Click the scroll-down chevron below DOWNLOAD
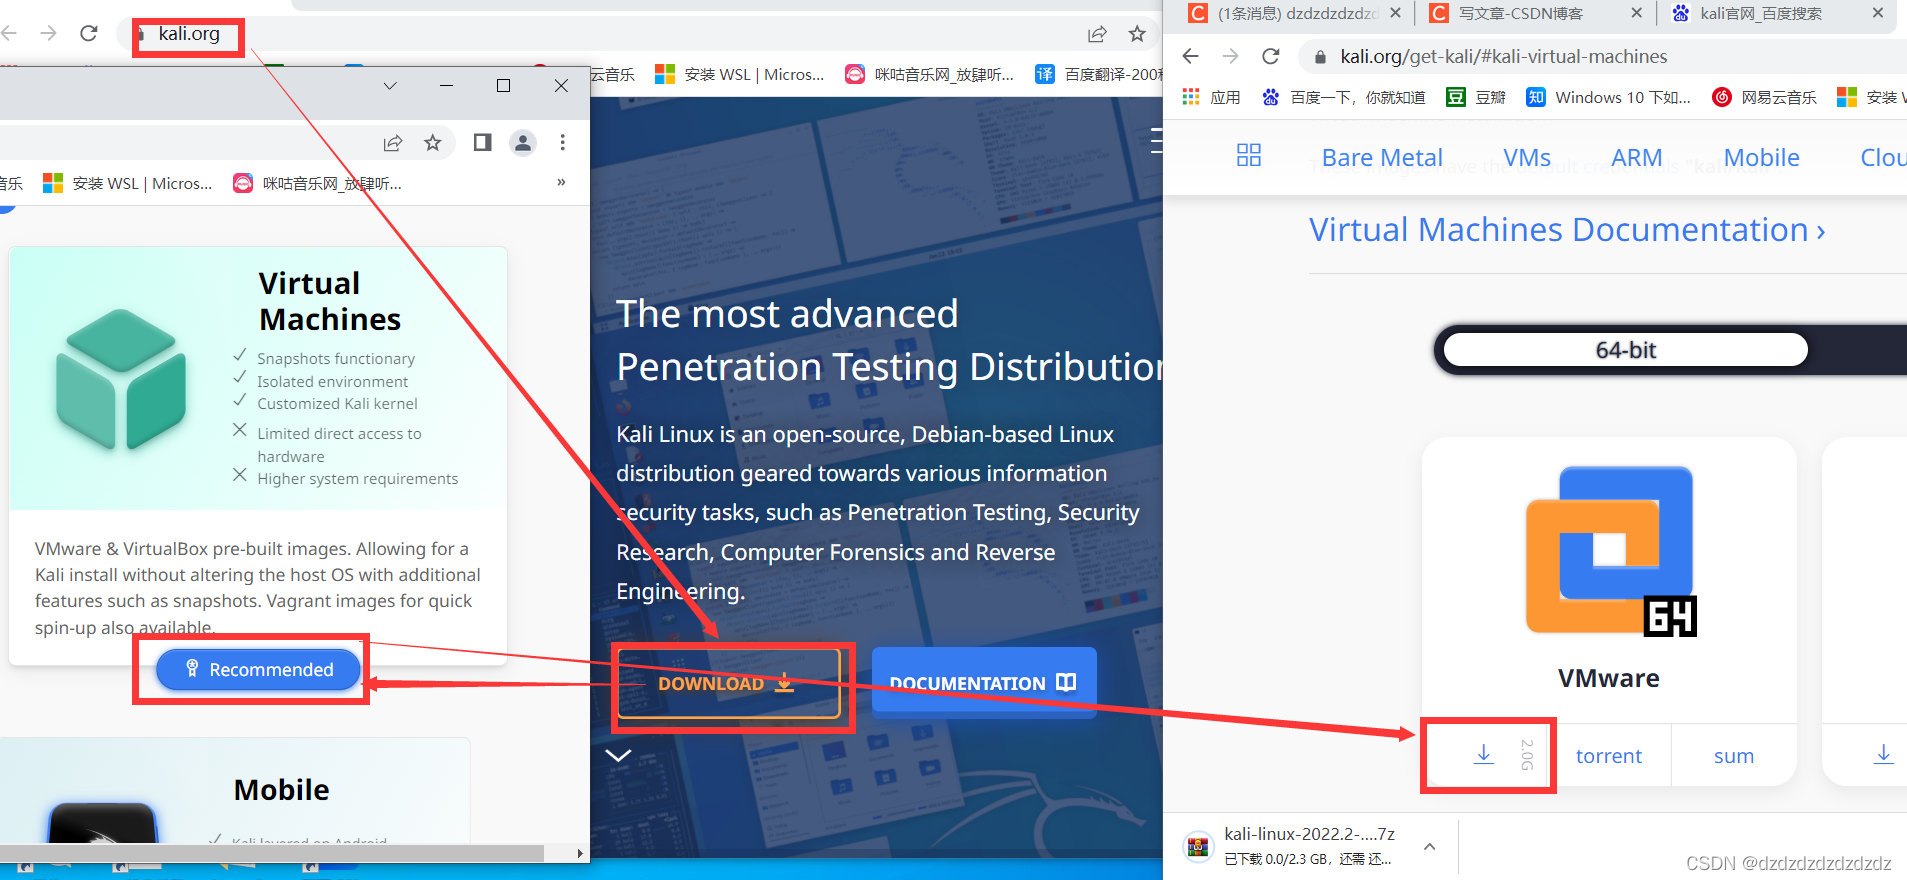 [x=619, y=755]
